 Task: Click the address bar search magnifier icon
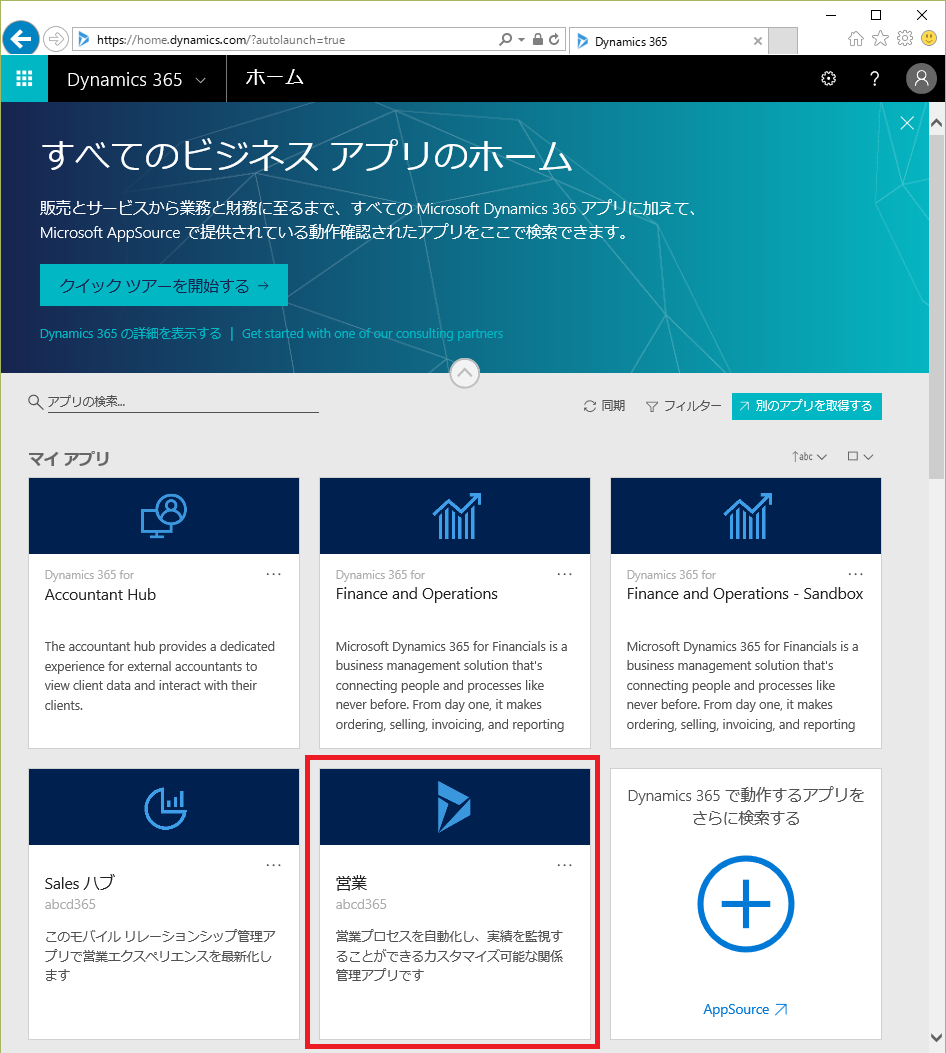[506, 40]
